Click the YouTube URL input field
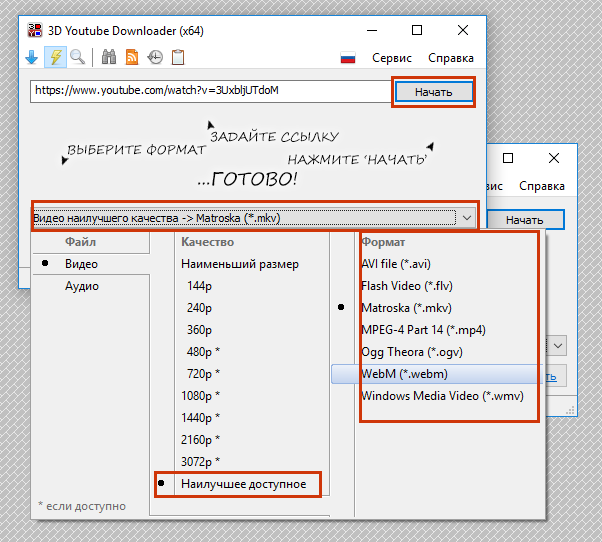The image size is (602, 542). tap(210, 91)
